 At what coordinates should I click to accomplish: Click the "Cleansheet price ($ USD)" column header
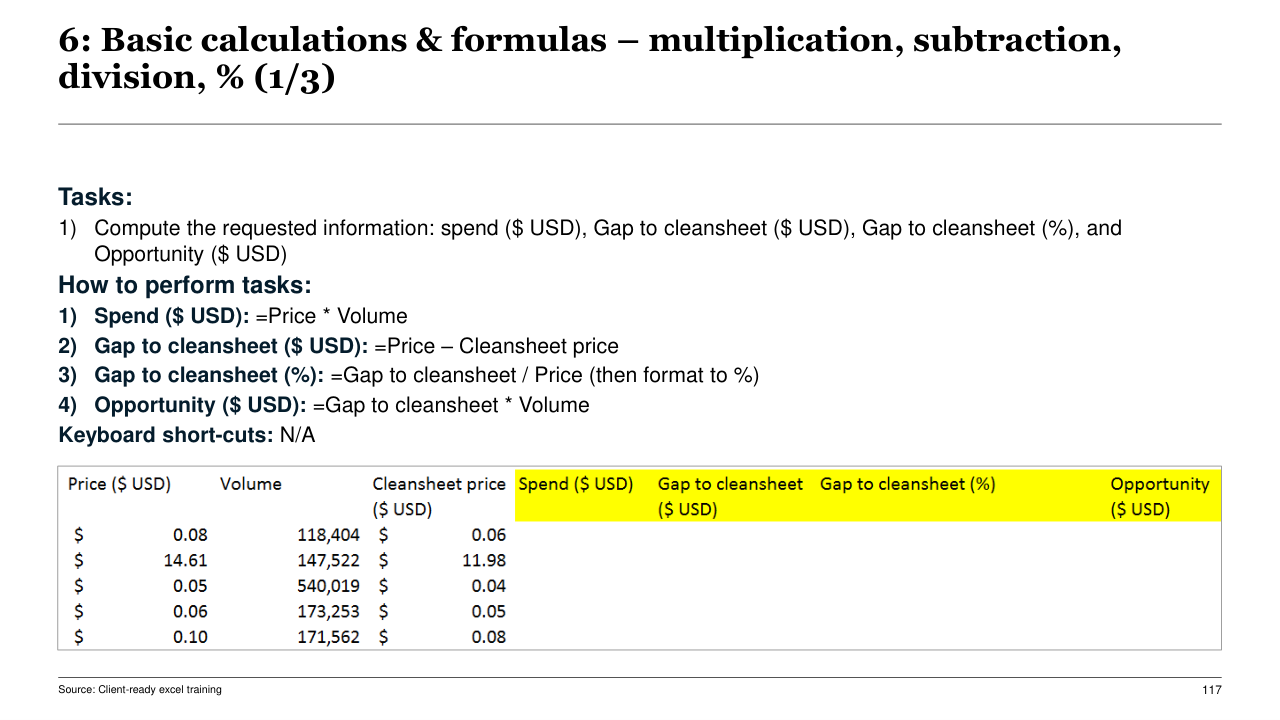coord(438,496)
